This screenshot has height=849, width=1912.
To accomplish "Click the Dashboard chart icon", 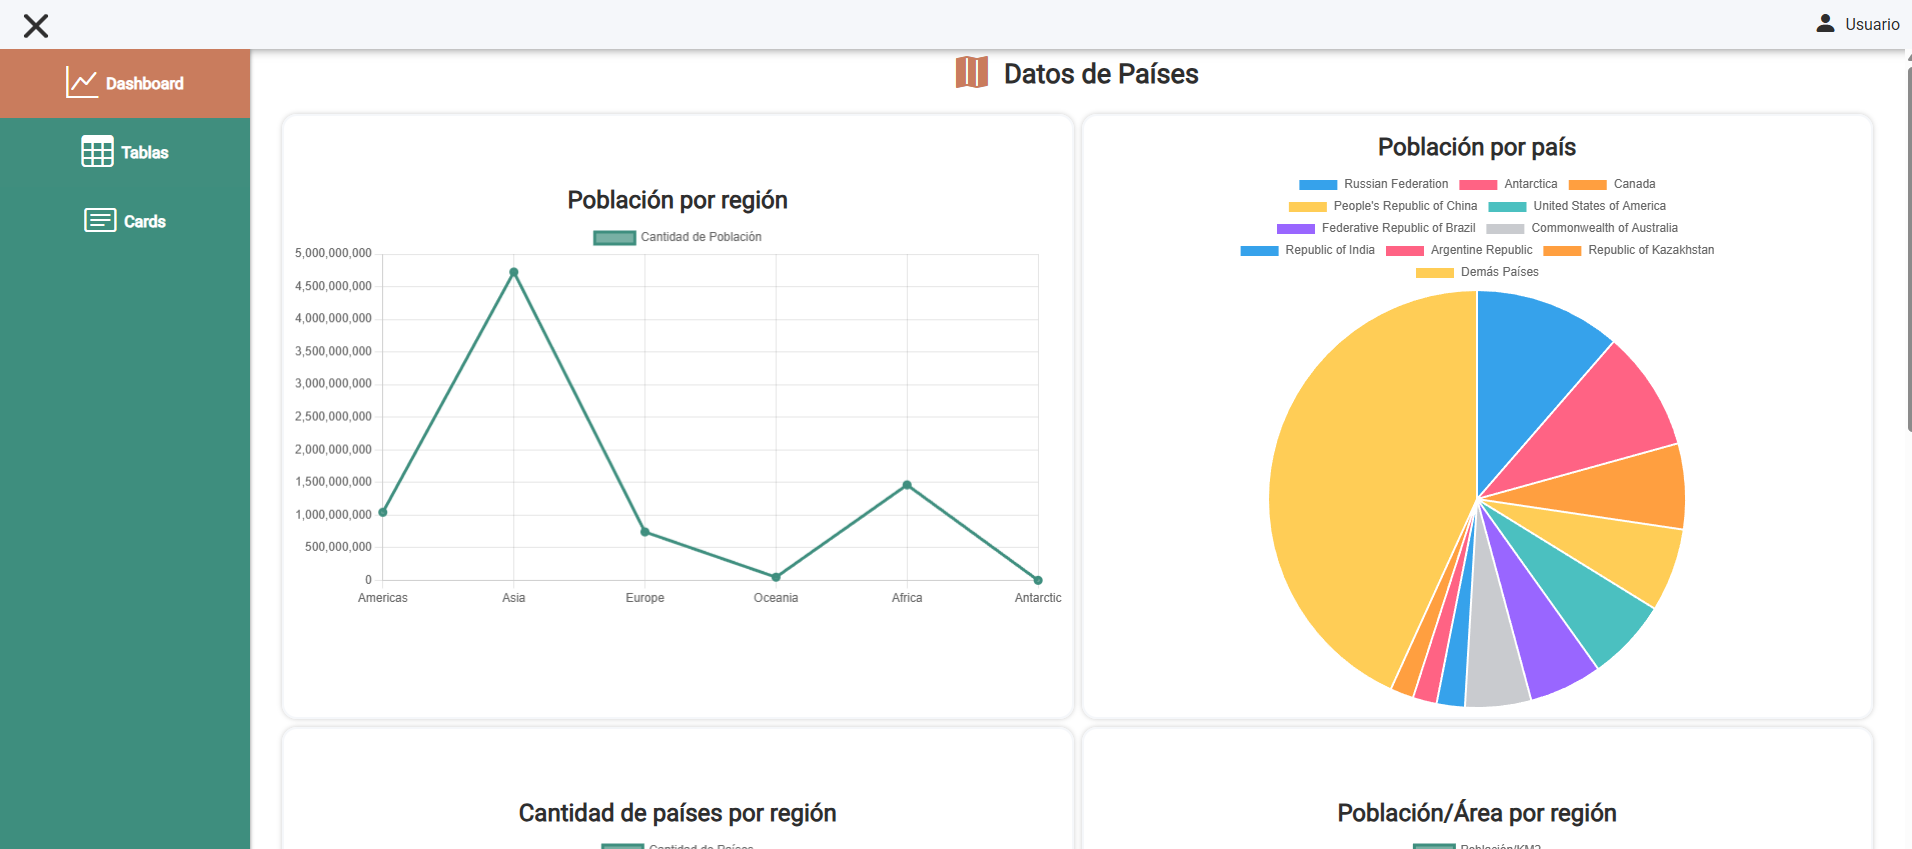I will [x=81, y=83].
